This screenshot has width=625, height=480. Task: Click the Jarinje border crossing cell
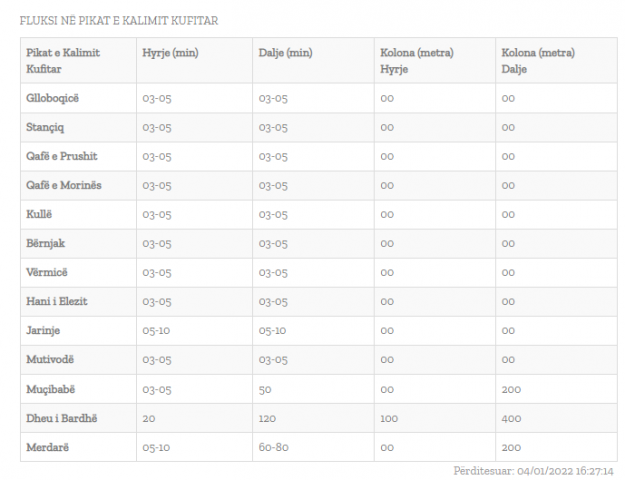point(45,330)
